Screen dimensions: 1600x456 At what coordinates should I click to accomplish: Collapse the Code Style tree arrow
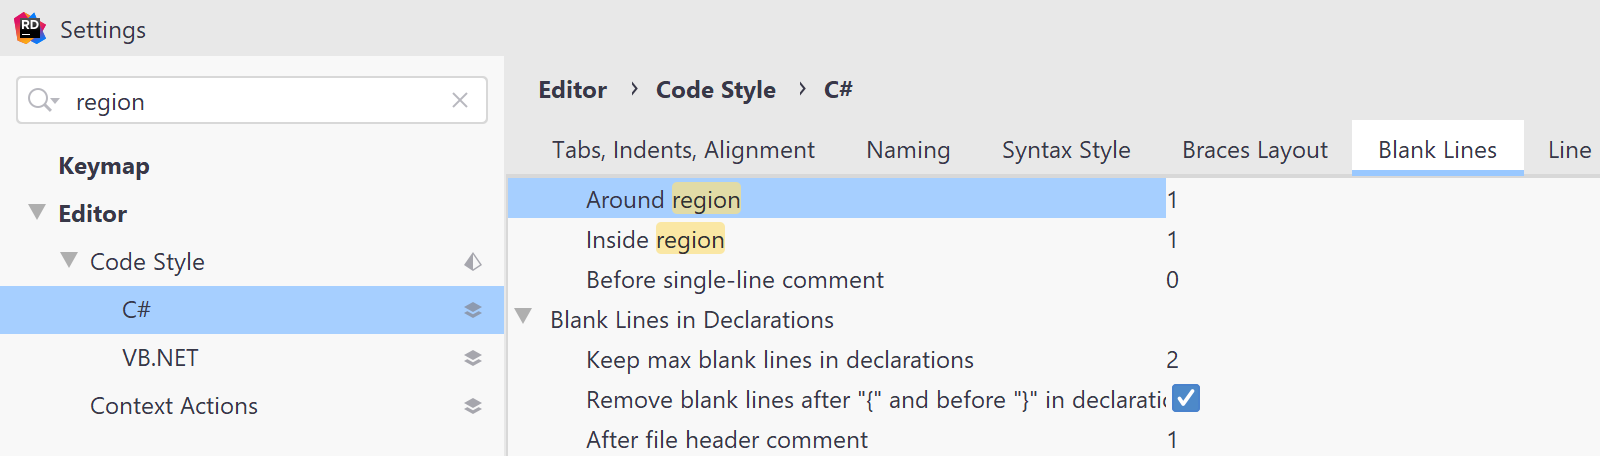click(x=69, y=260)
